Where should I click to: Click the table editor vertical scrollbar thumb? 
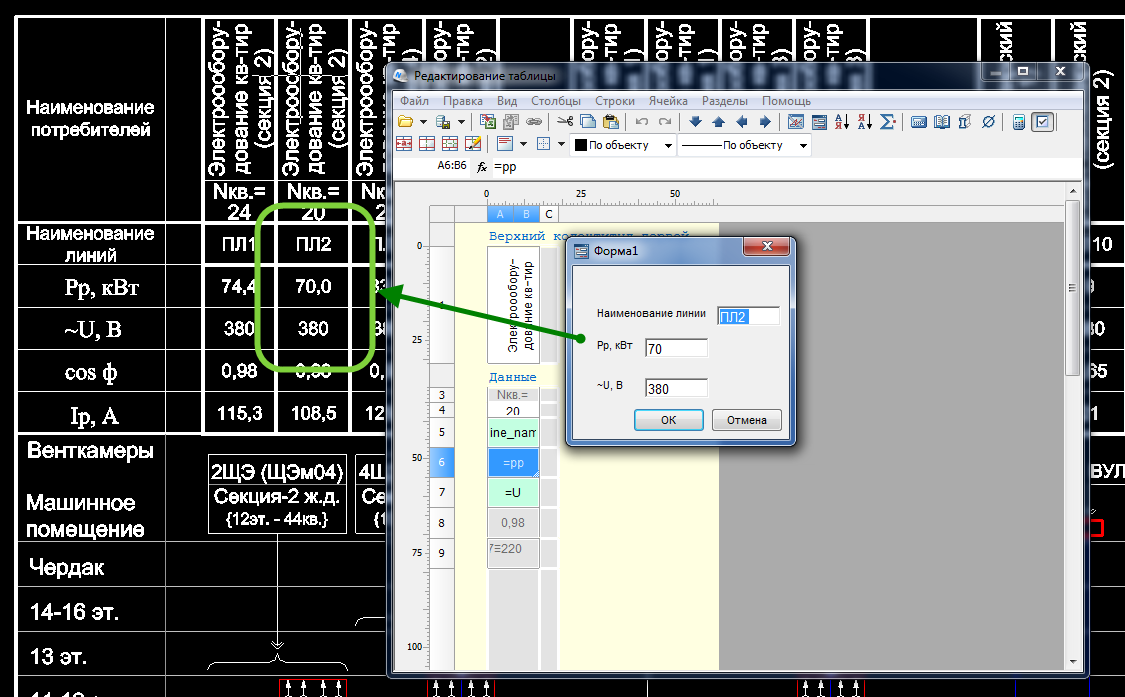(x=1073, y=287)
